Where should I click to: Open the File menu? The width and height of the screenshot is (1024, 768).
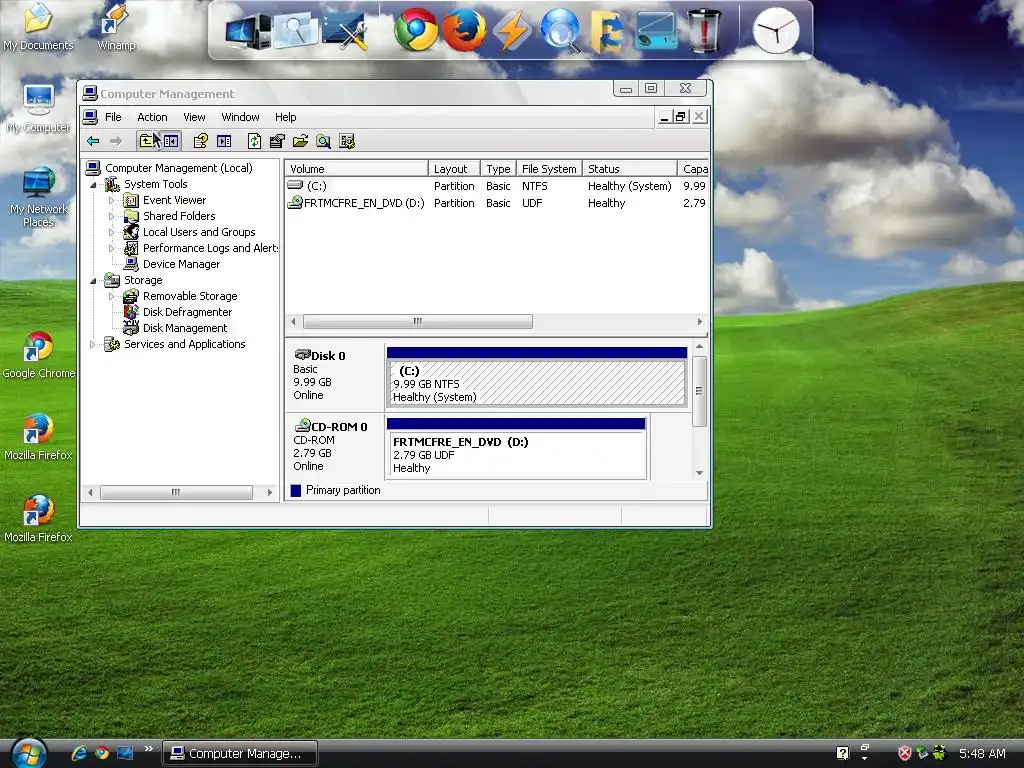tap(113, 117)
